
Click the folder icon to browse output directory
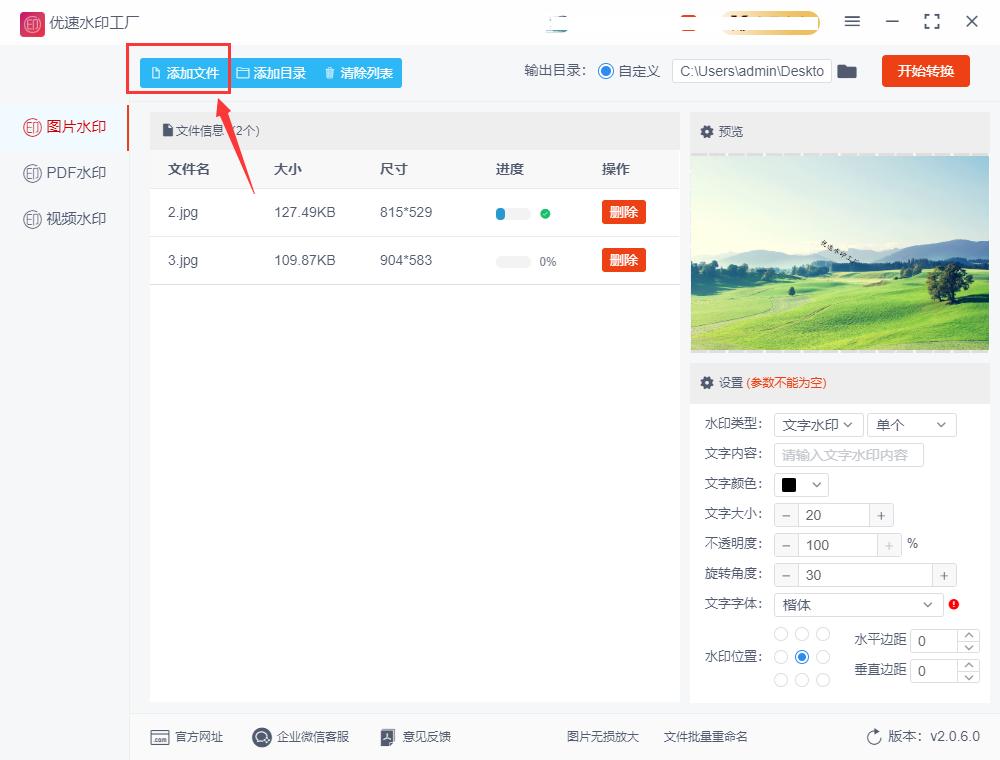[x=847, y=71]
